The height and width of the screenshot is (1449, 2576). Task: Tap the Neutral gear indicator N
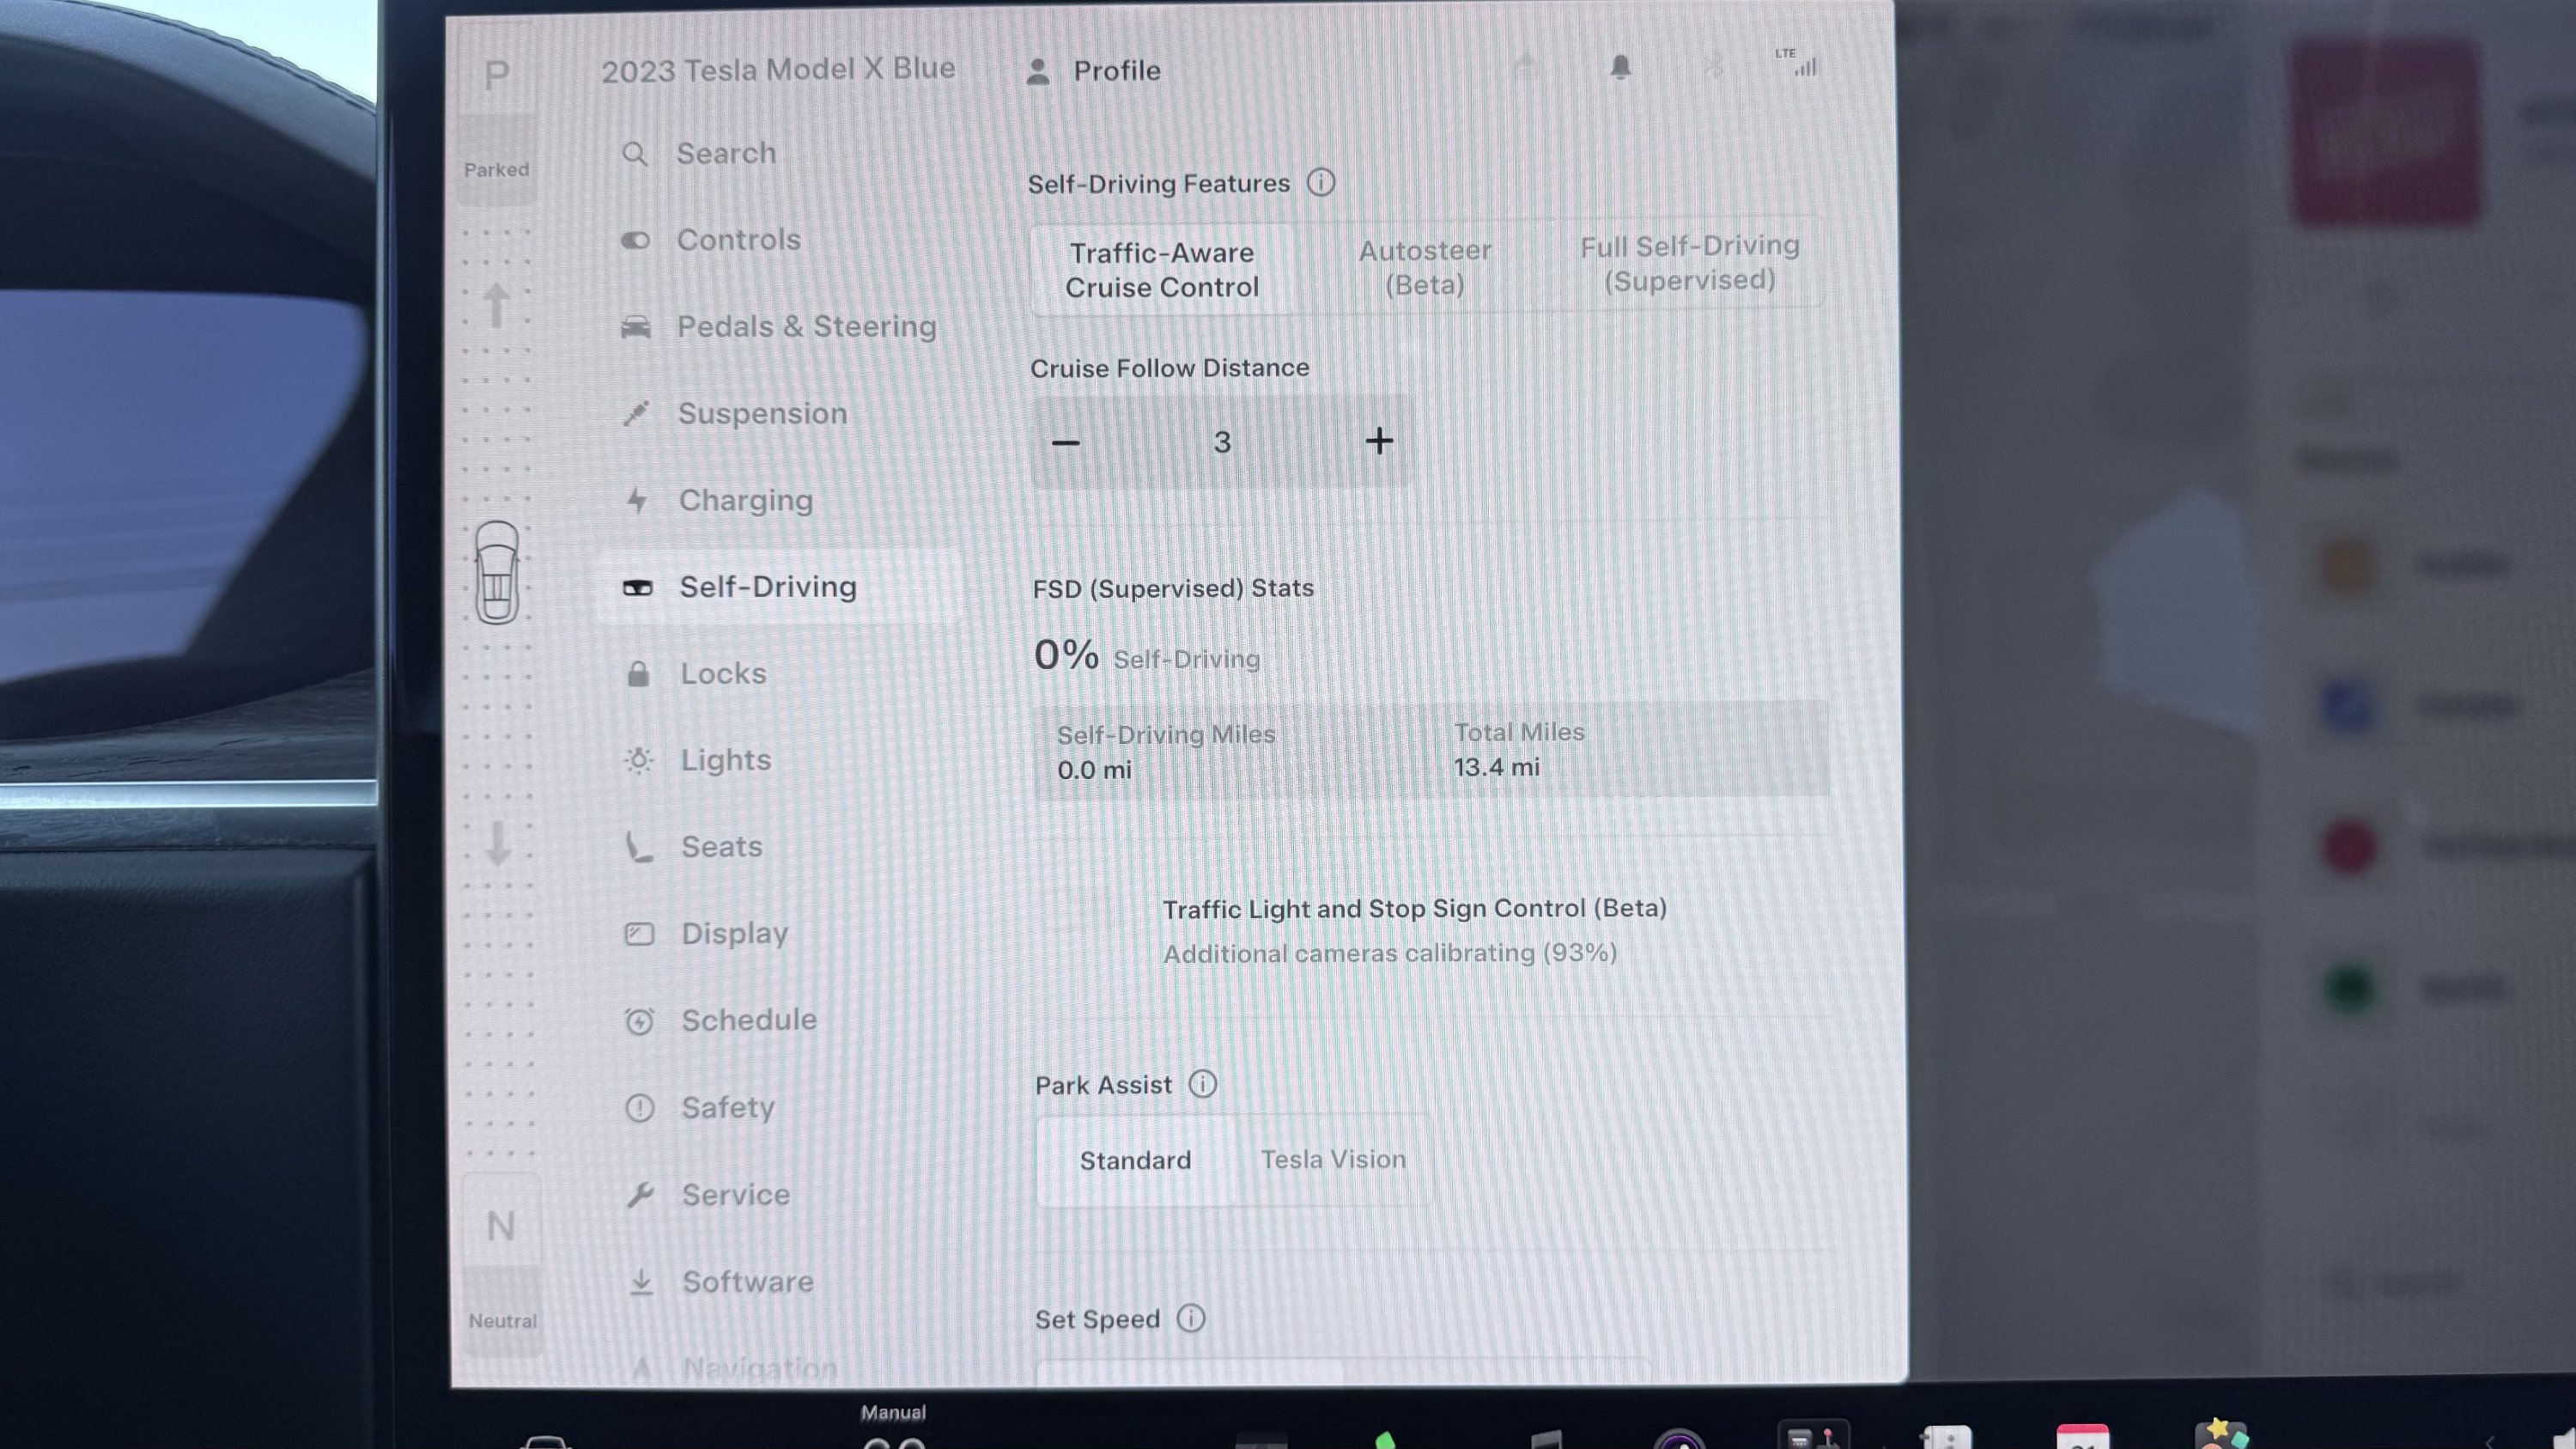click(501, 1226)
